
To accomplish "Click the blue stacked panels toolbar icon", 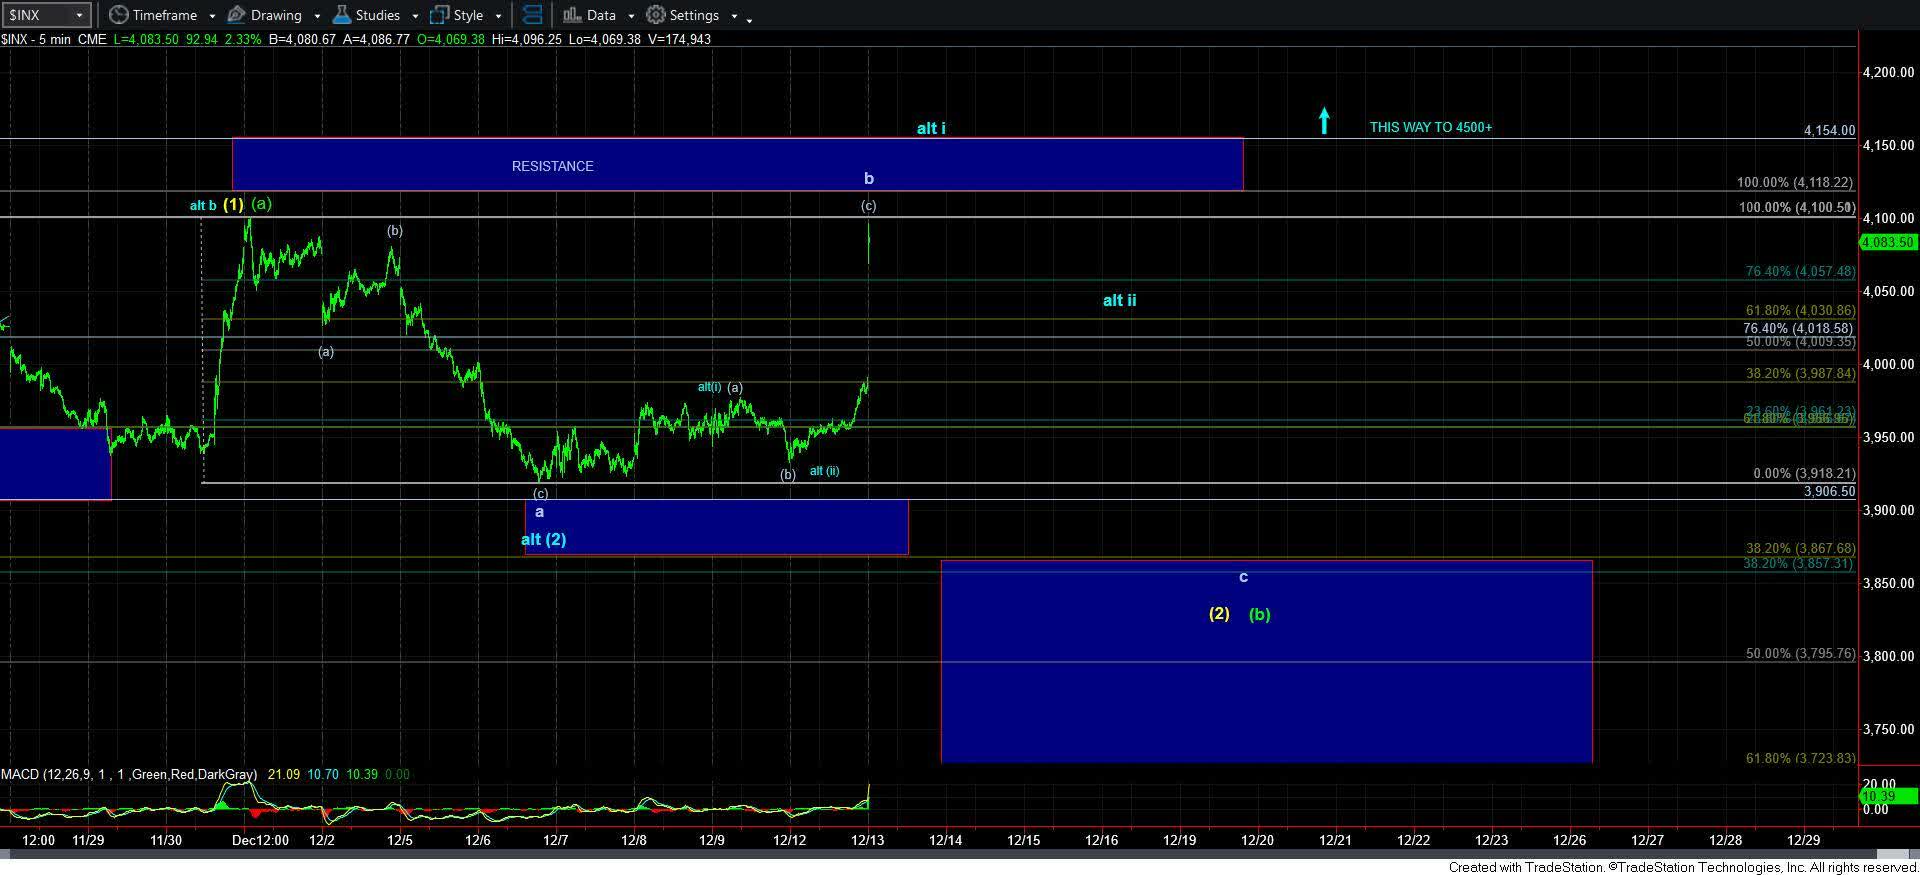I will click(533, 15).
